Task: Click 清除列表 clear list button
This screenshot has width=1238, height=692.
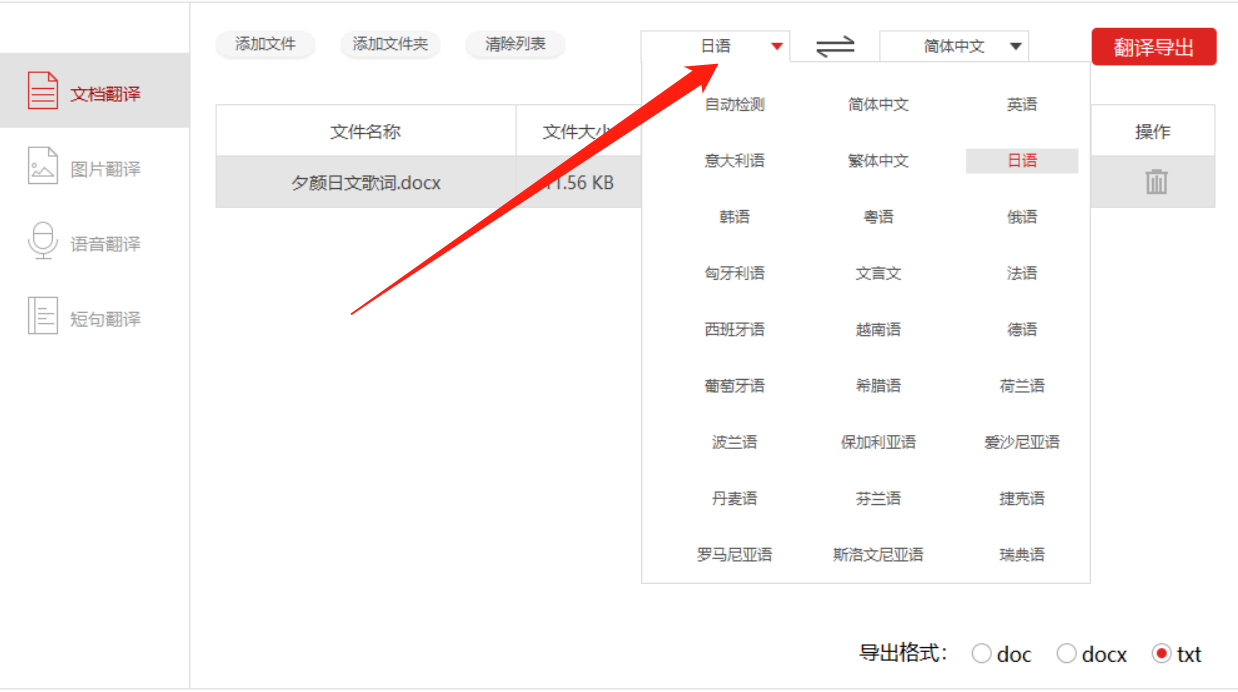Action: pyautogui.click(x=515, y=44)
